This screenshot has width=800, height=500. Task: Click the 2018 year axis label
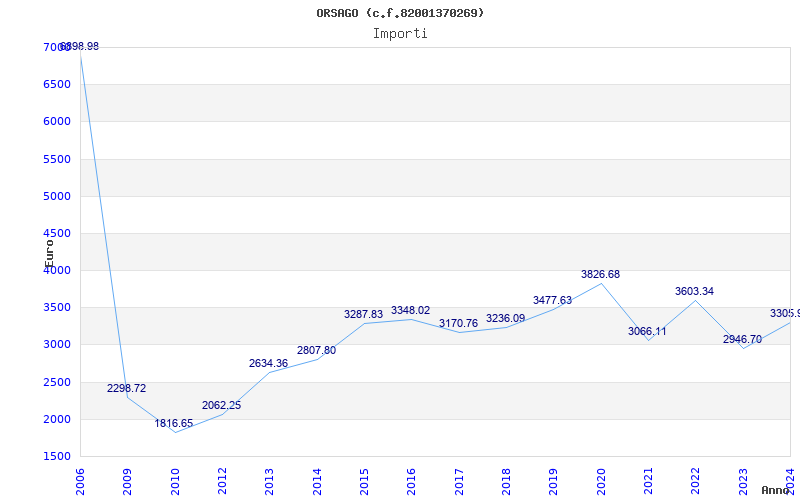point(506,482)
